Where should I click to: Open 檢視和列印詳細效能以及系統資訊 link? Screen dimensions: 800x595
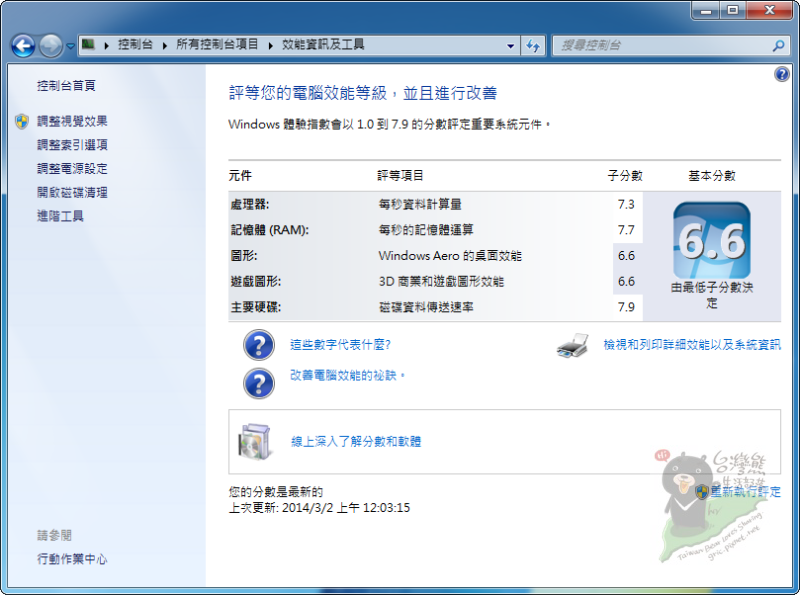(x=692, y=345)
